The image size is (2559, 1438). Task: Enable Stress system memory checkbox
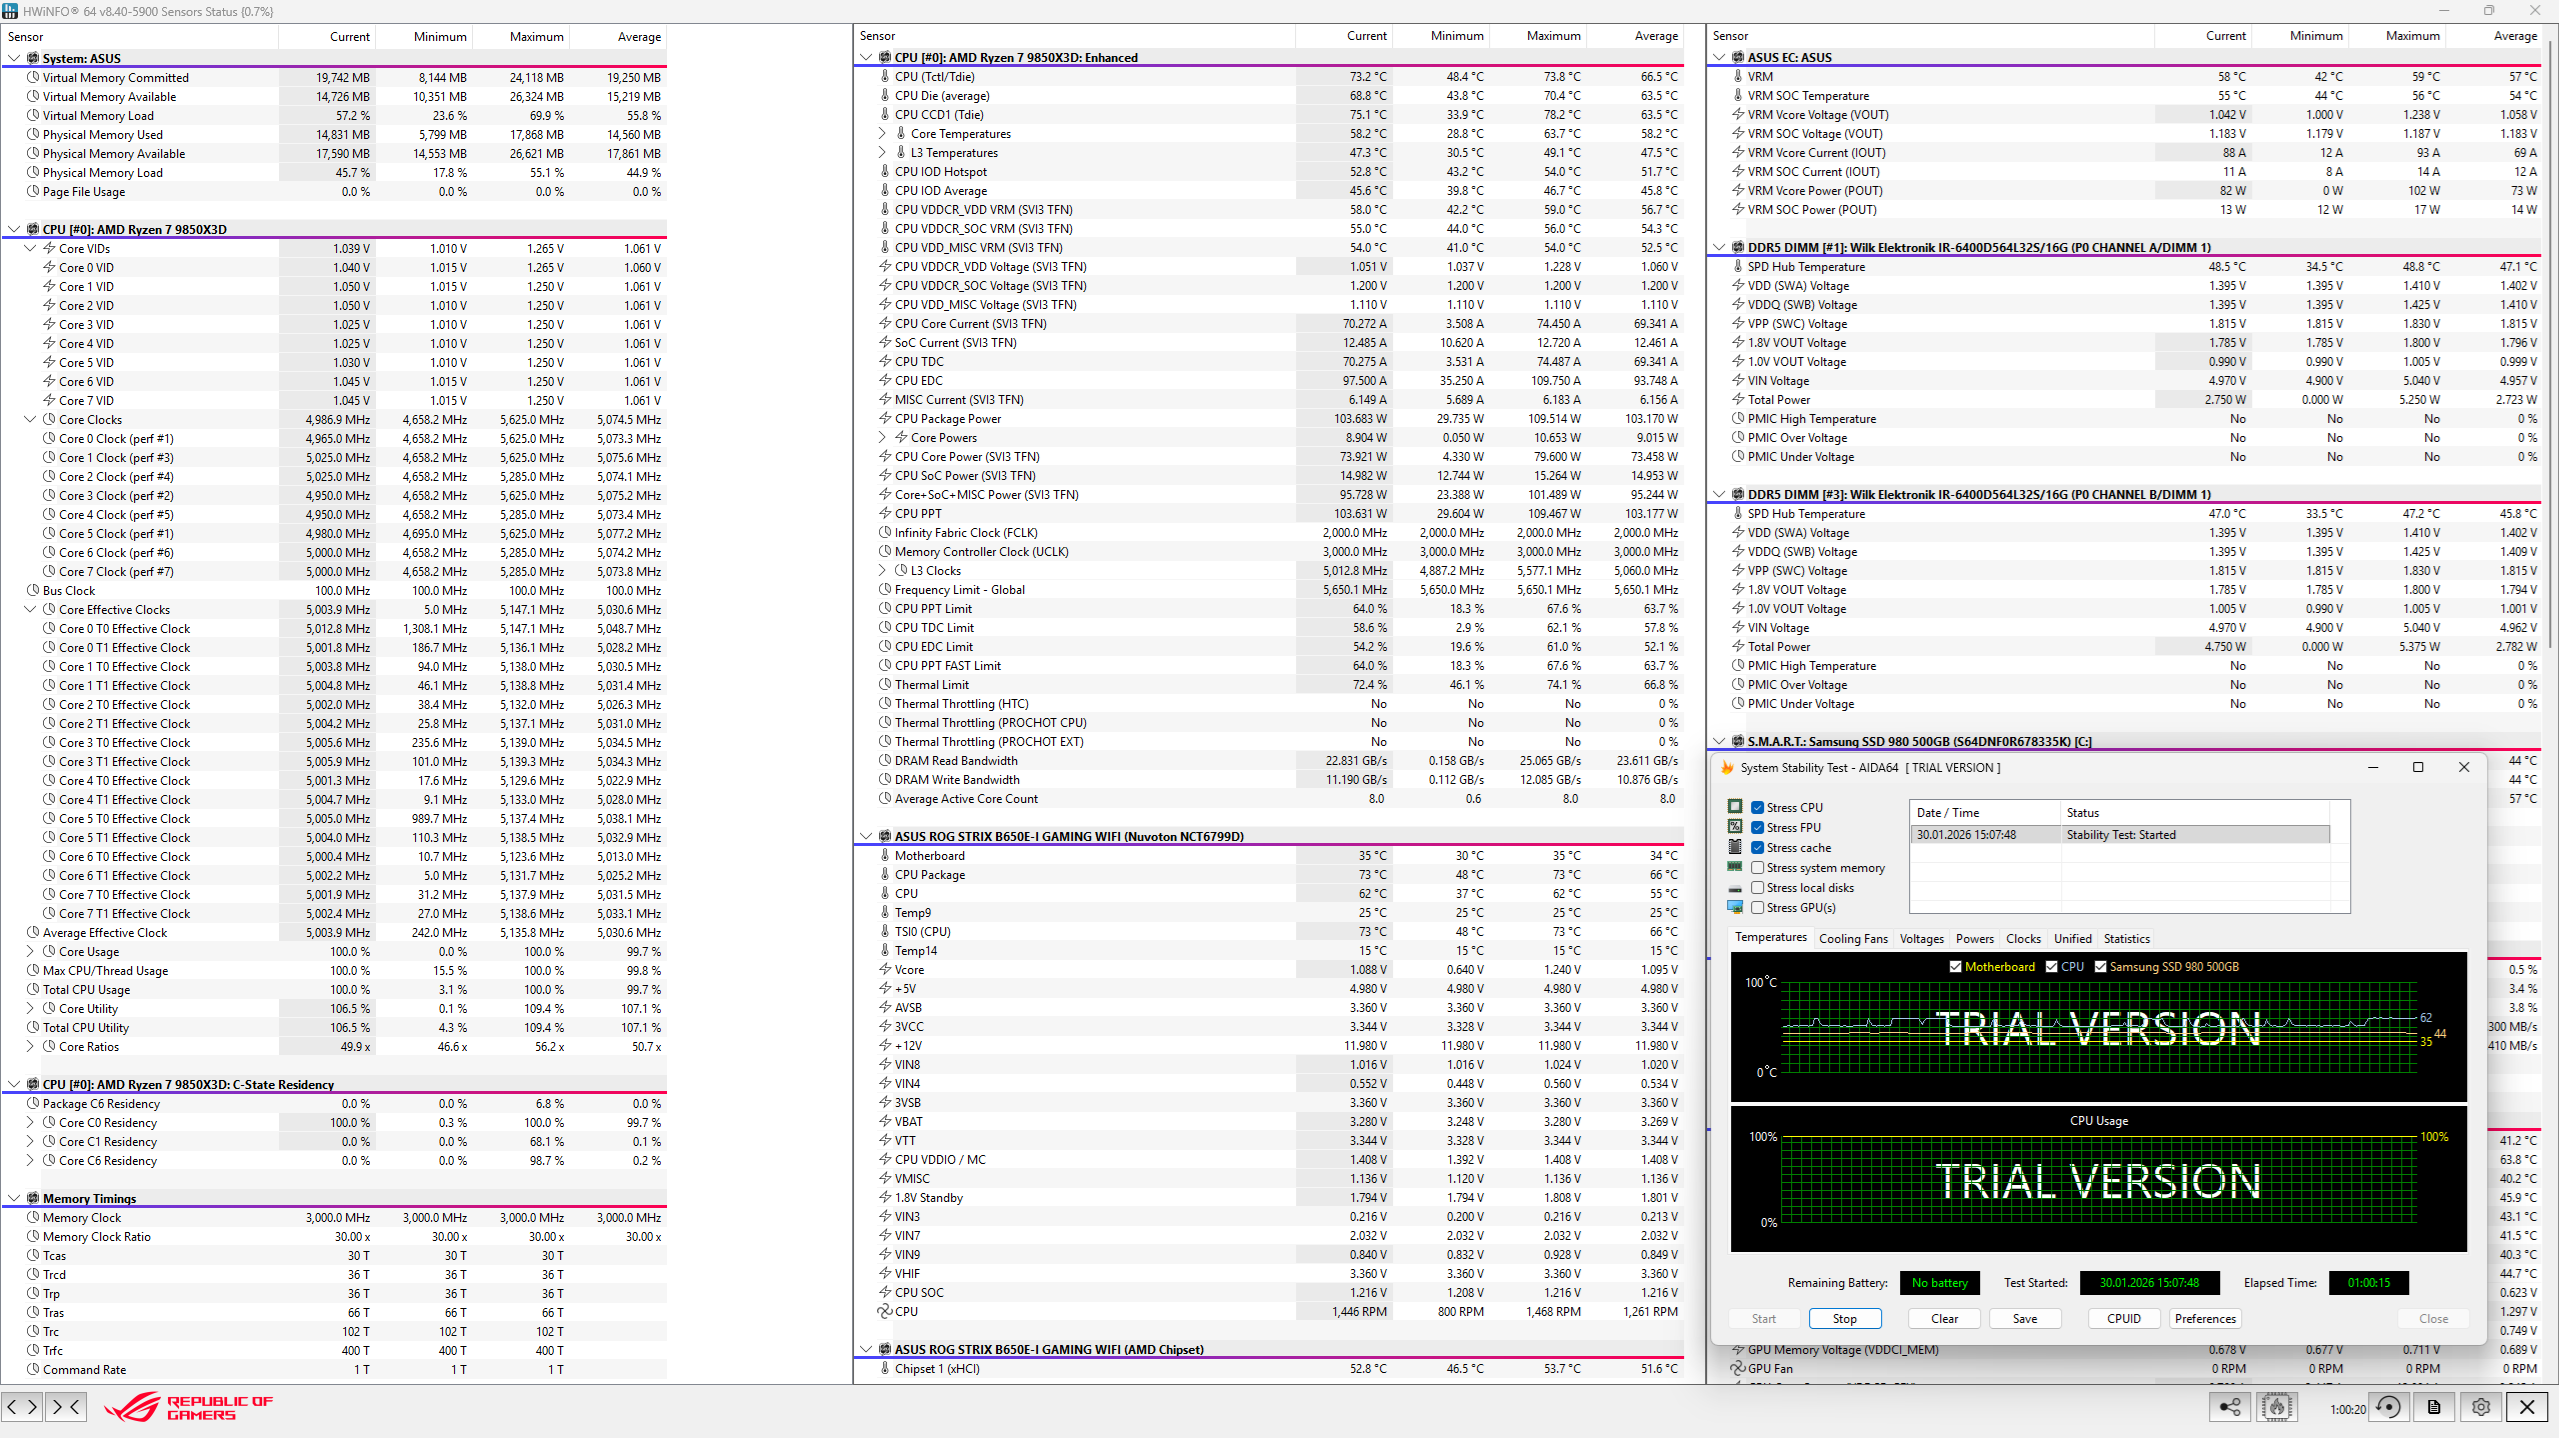pyautogui.click(x=1757, y=867)
